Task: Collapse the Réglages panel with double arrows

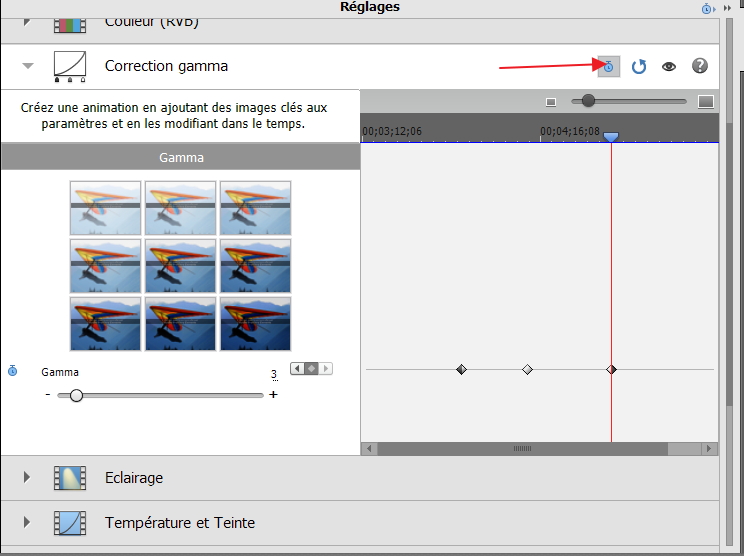Action: [x=727, y=8]
